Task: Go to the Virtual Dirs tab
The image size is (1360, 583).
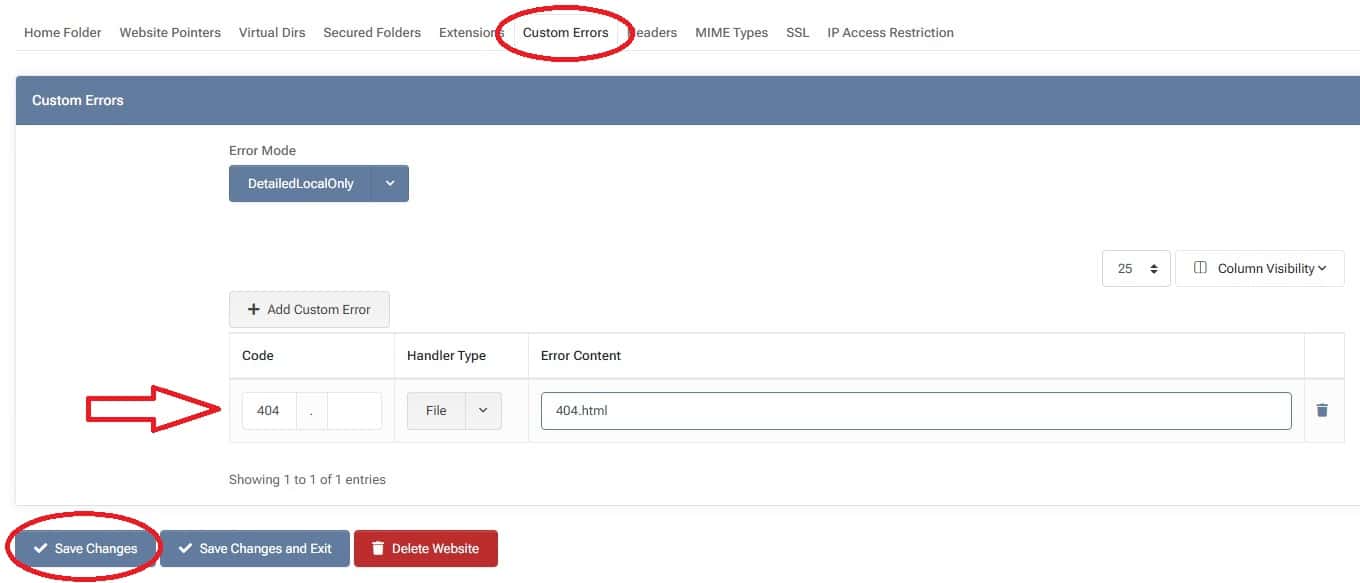Action: (272, 32)
